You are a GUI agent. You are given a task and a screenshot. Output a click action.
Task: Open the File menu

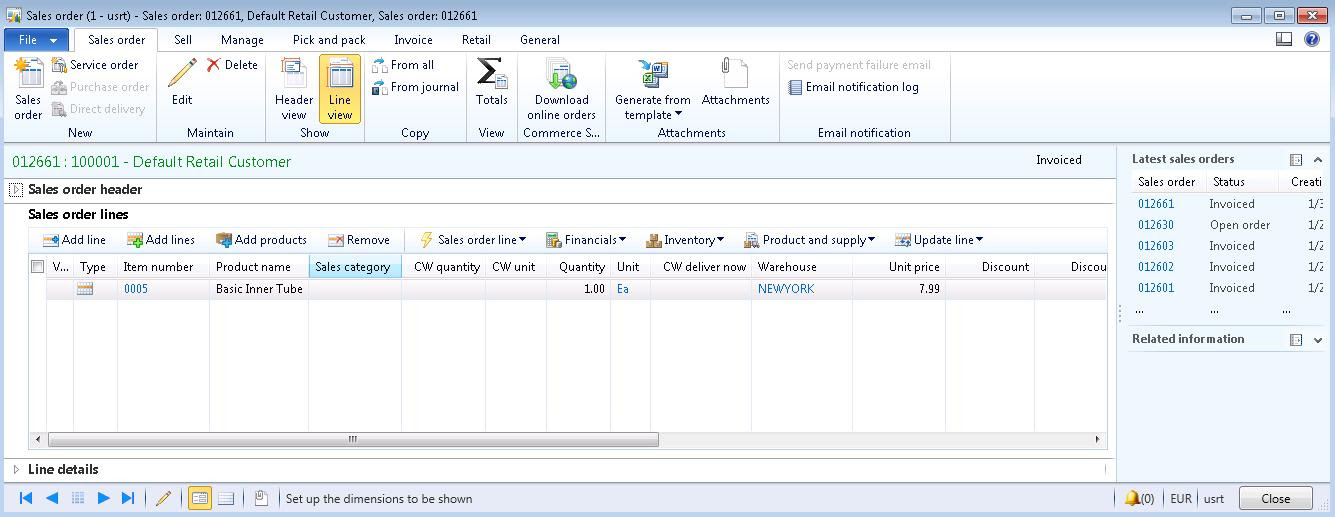(37, 40)
